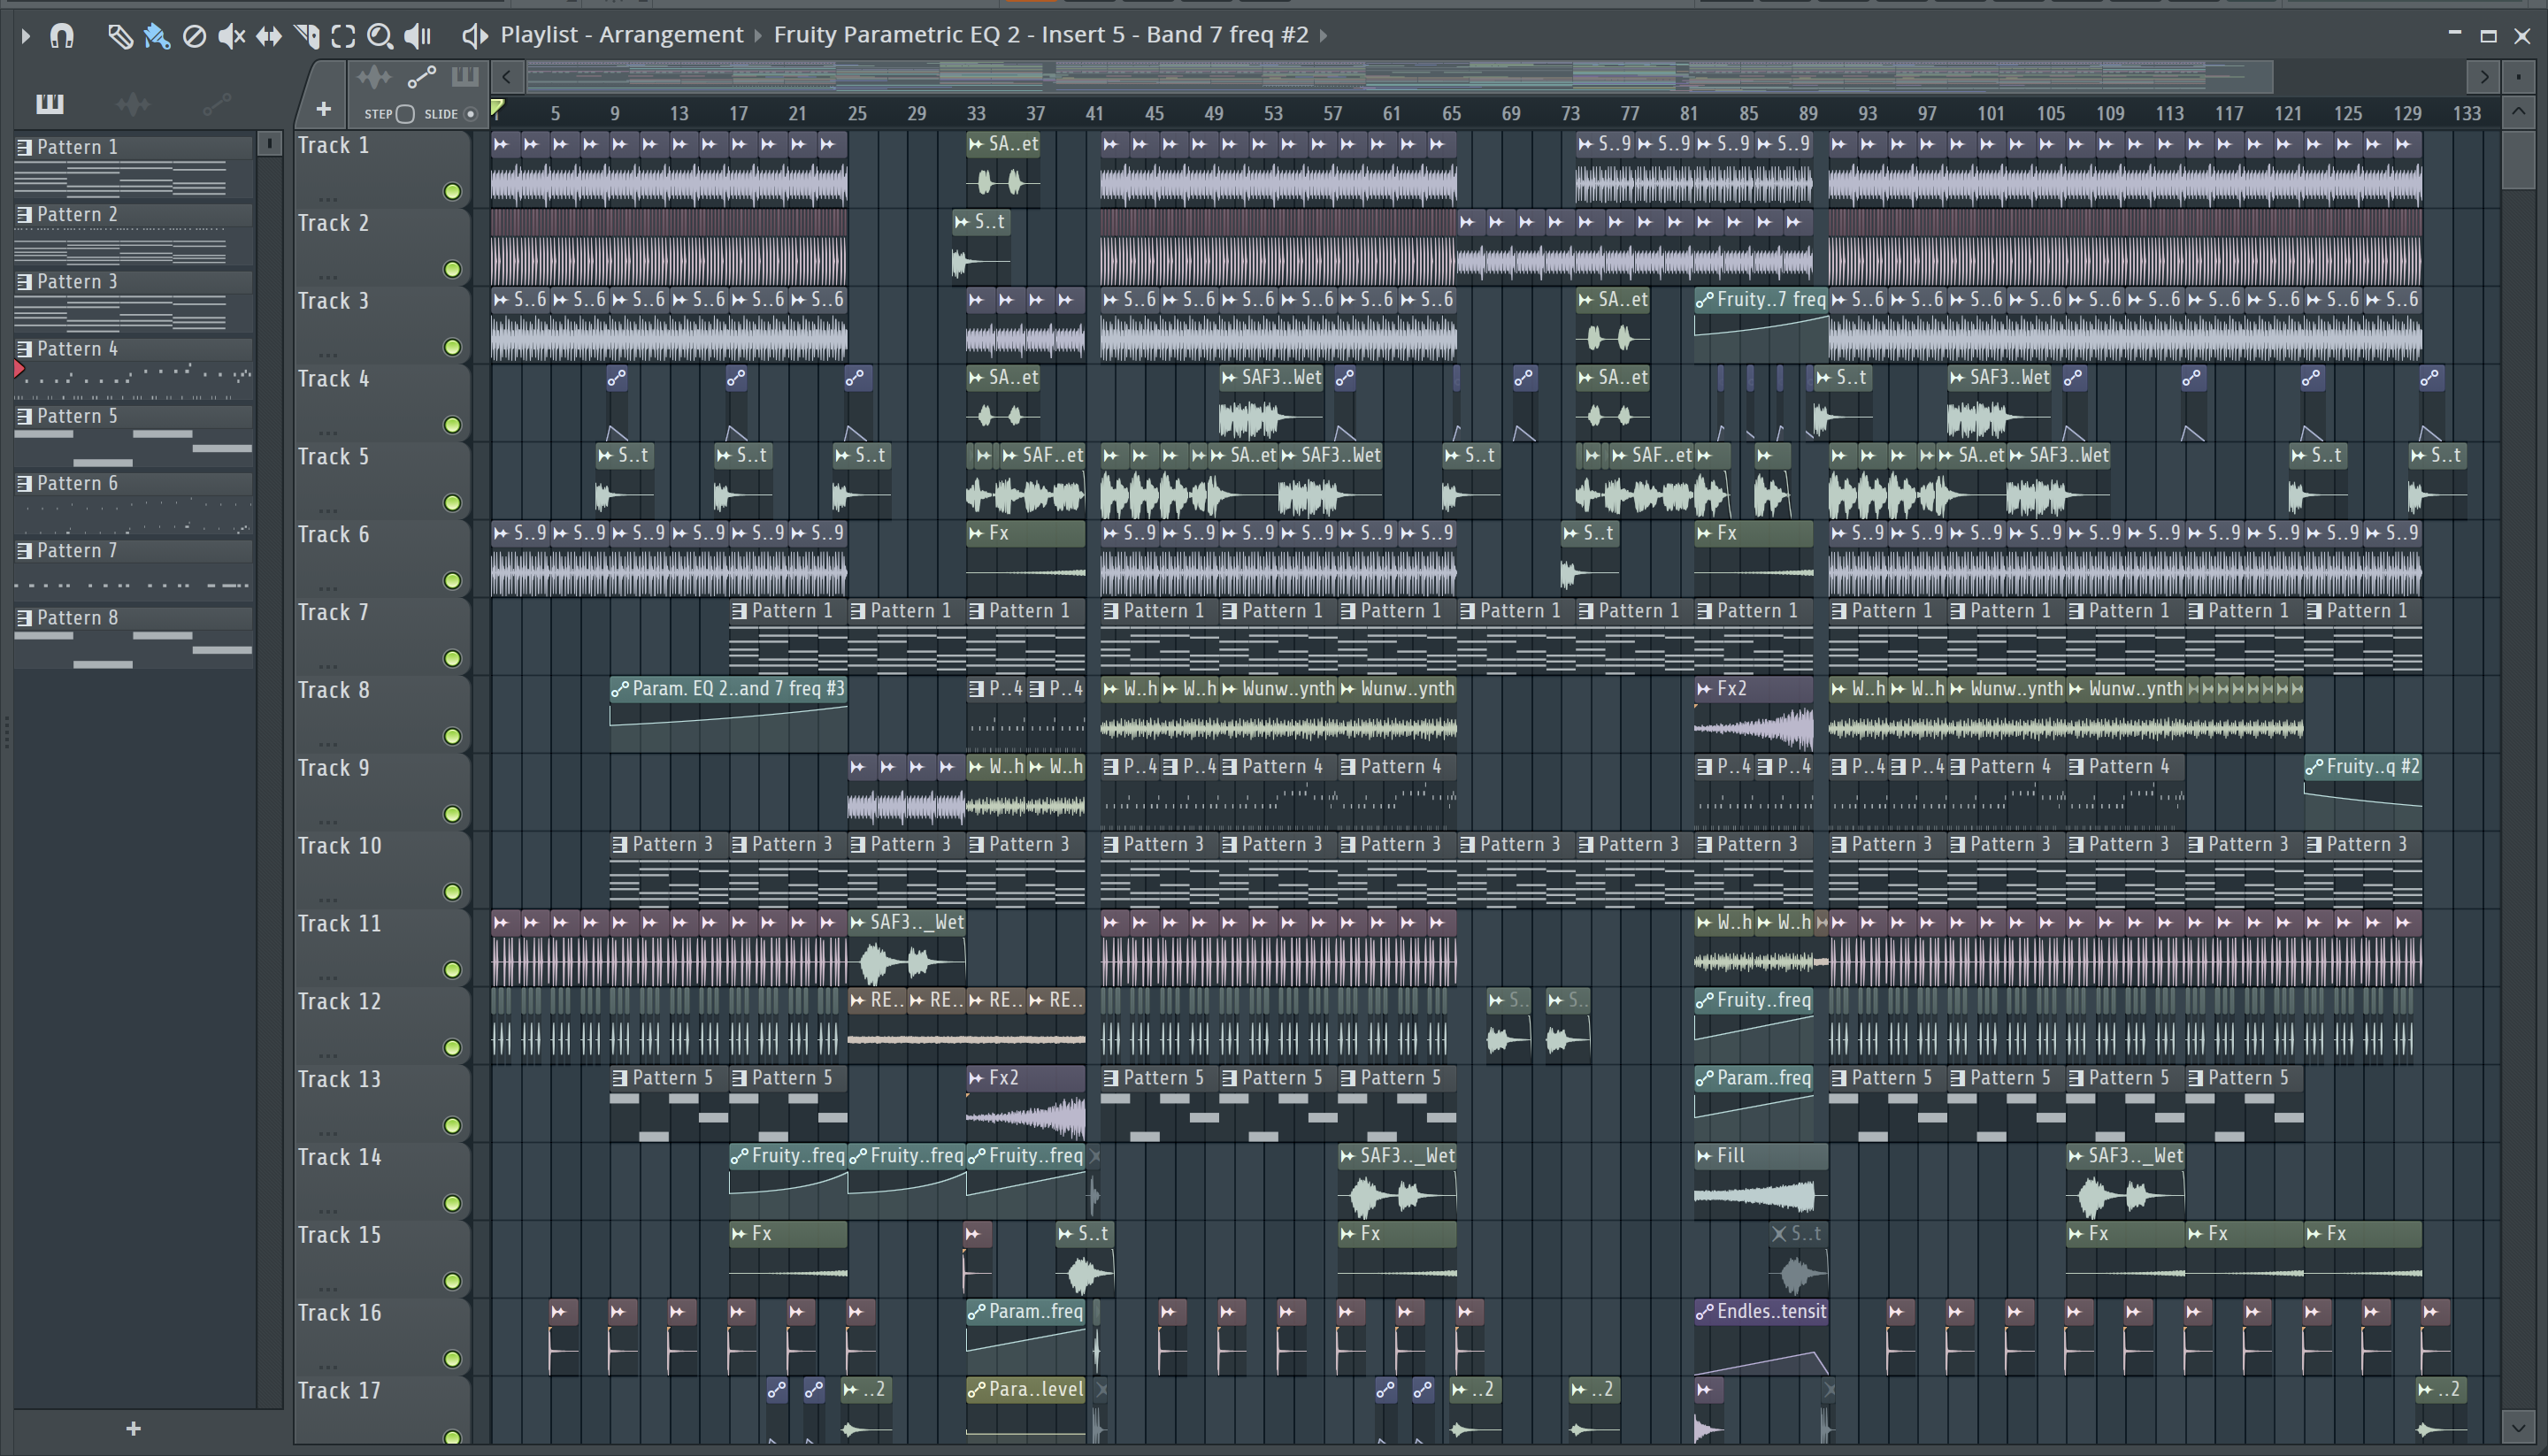This screenshot has height=1456, width=2548.
Task: Mute Track 1 with its green light
Action: [452, 191]
